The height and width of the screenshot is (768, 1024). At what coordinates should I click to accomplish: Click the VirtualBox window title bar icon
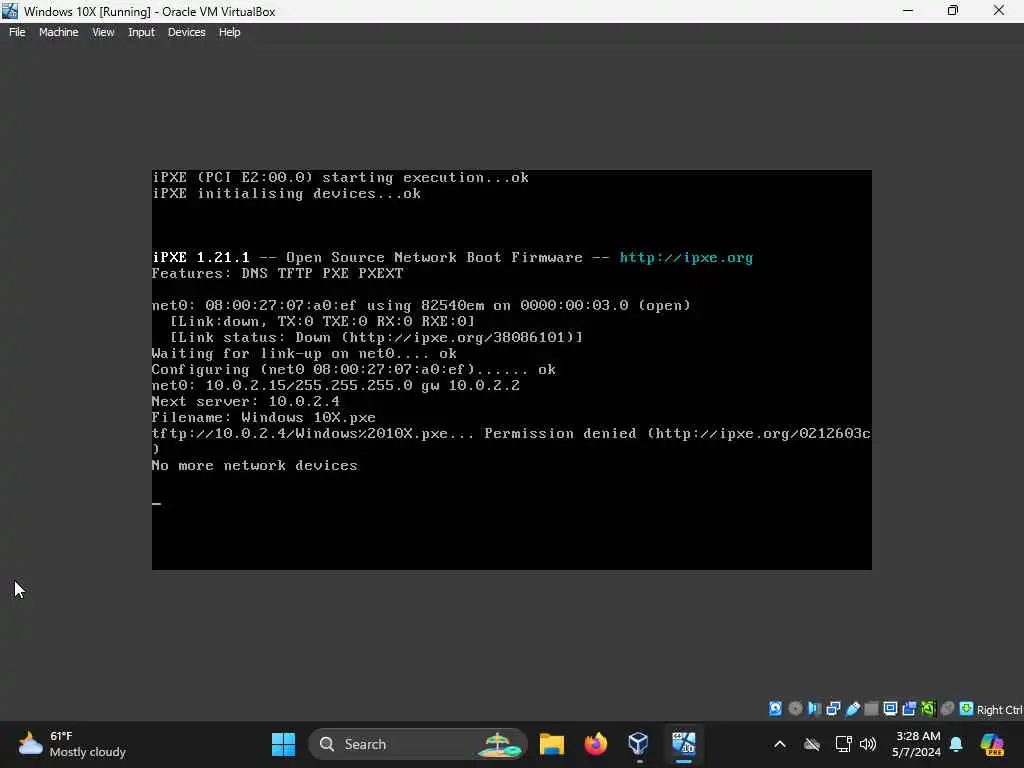tap(10, 11)
